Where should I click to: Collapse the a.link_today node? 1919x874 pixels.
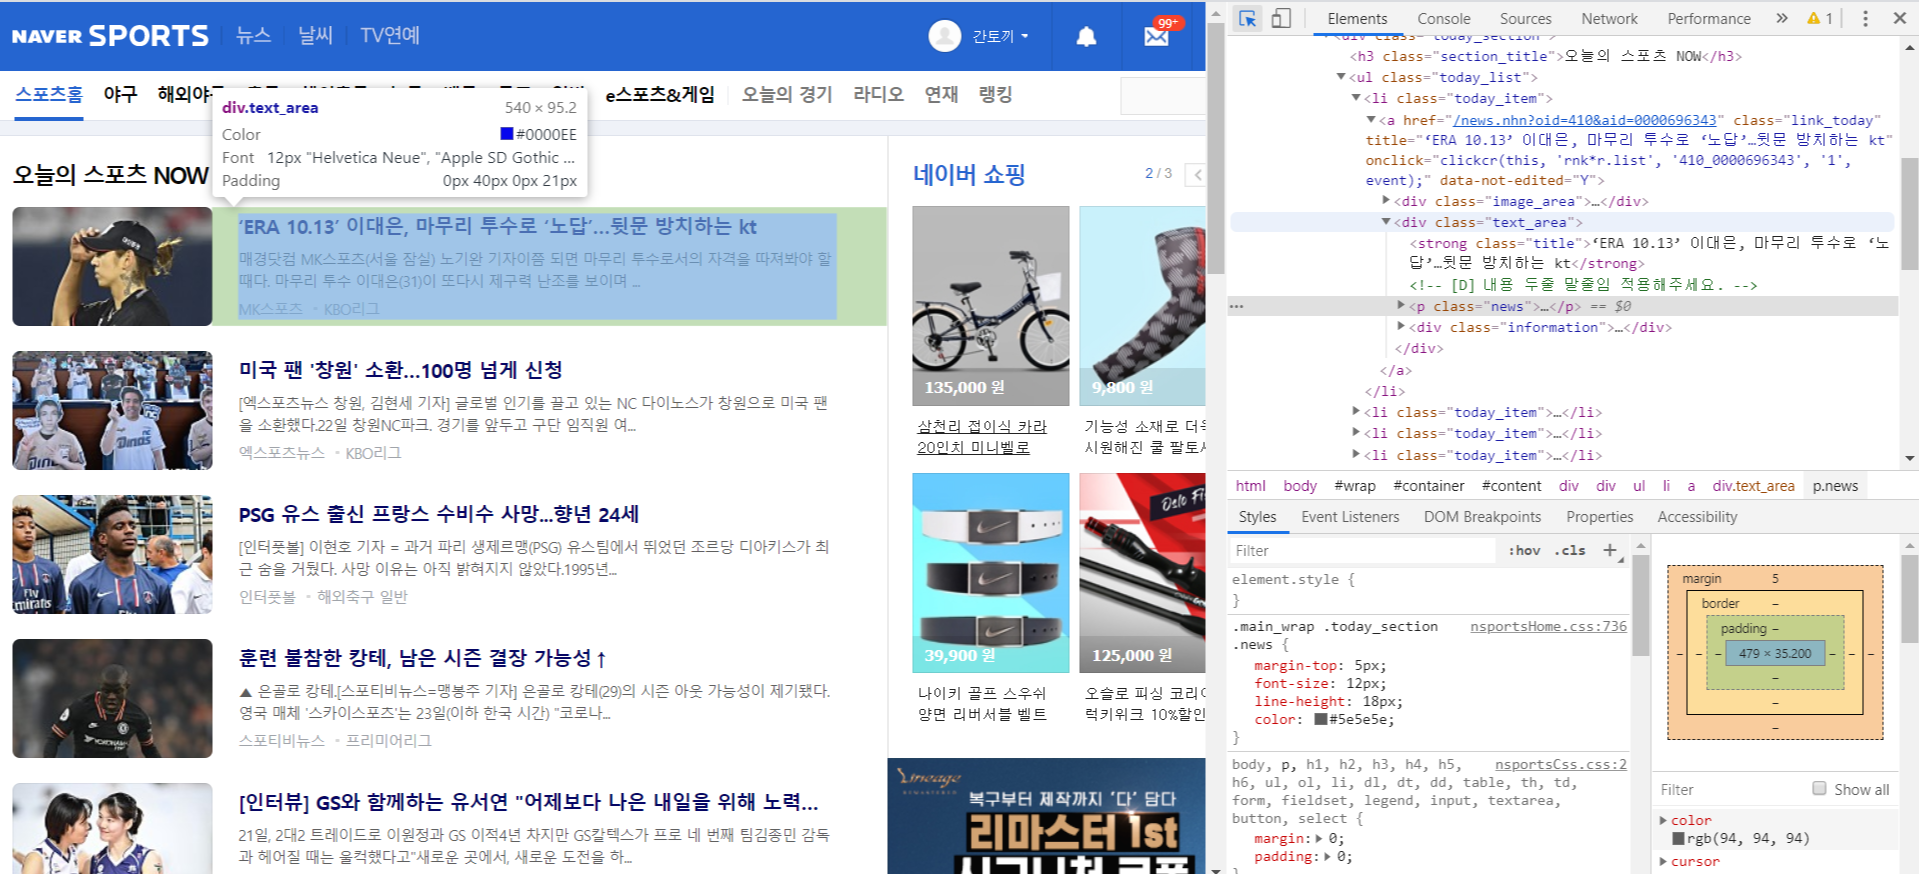[1371, 120]
